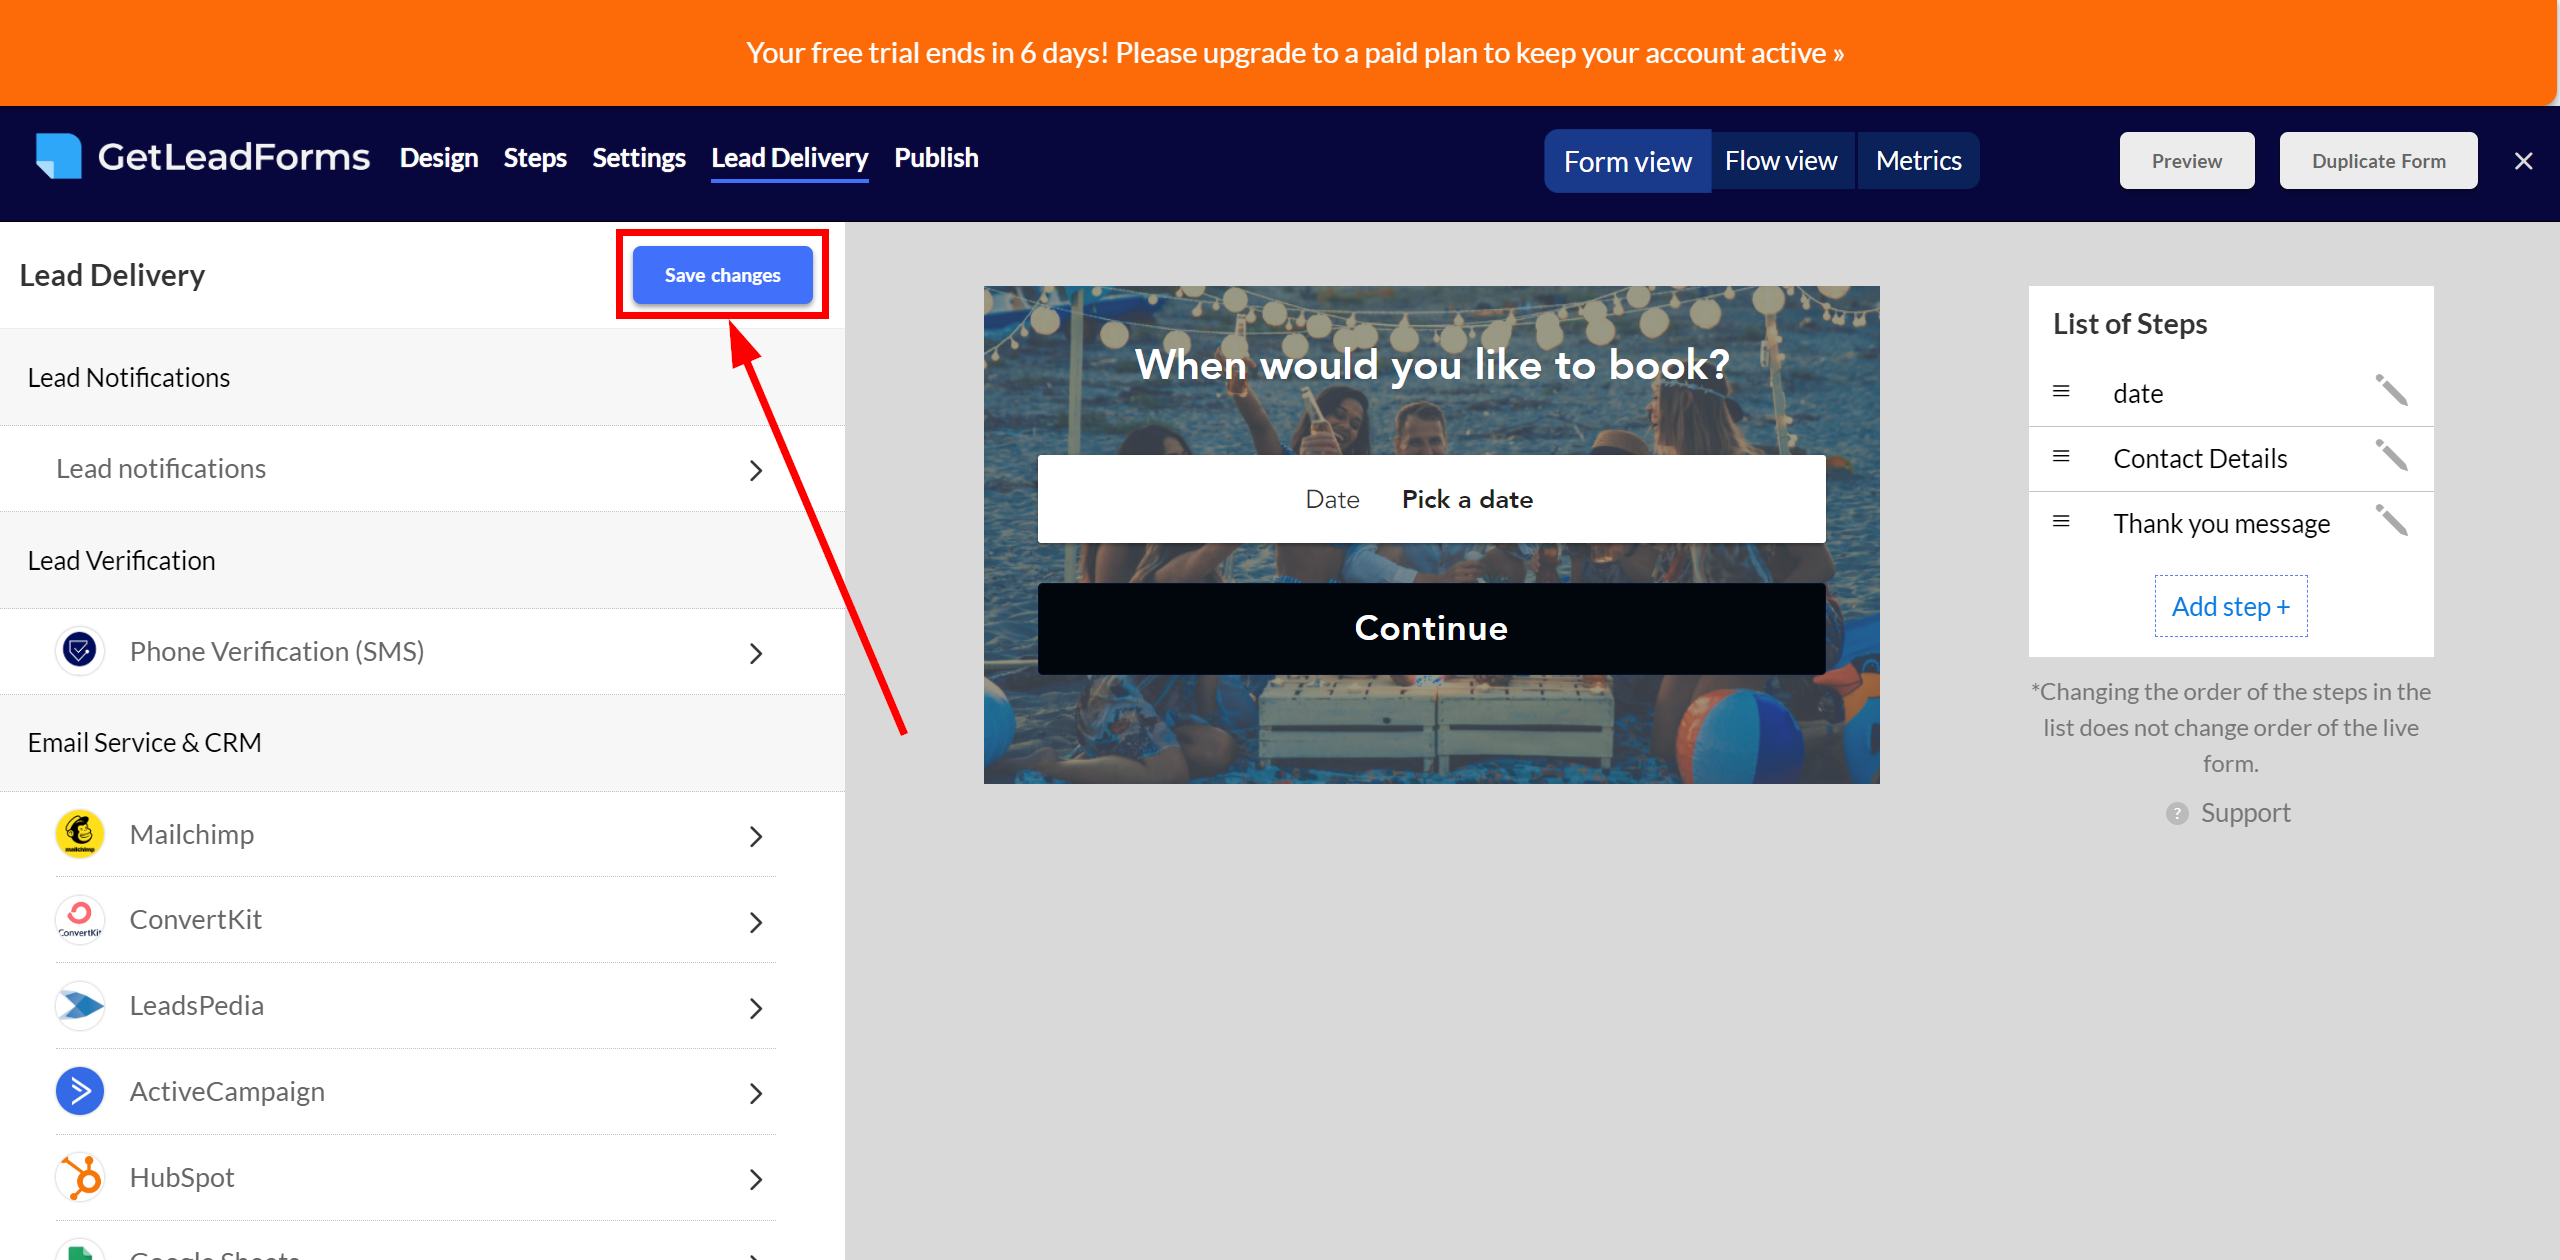The height and width of the screenshot is (1260, 2560).
Task: Select 'date' in List of Steps
Action: coord(2138,394)
